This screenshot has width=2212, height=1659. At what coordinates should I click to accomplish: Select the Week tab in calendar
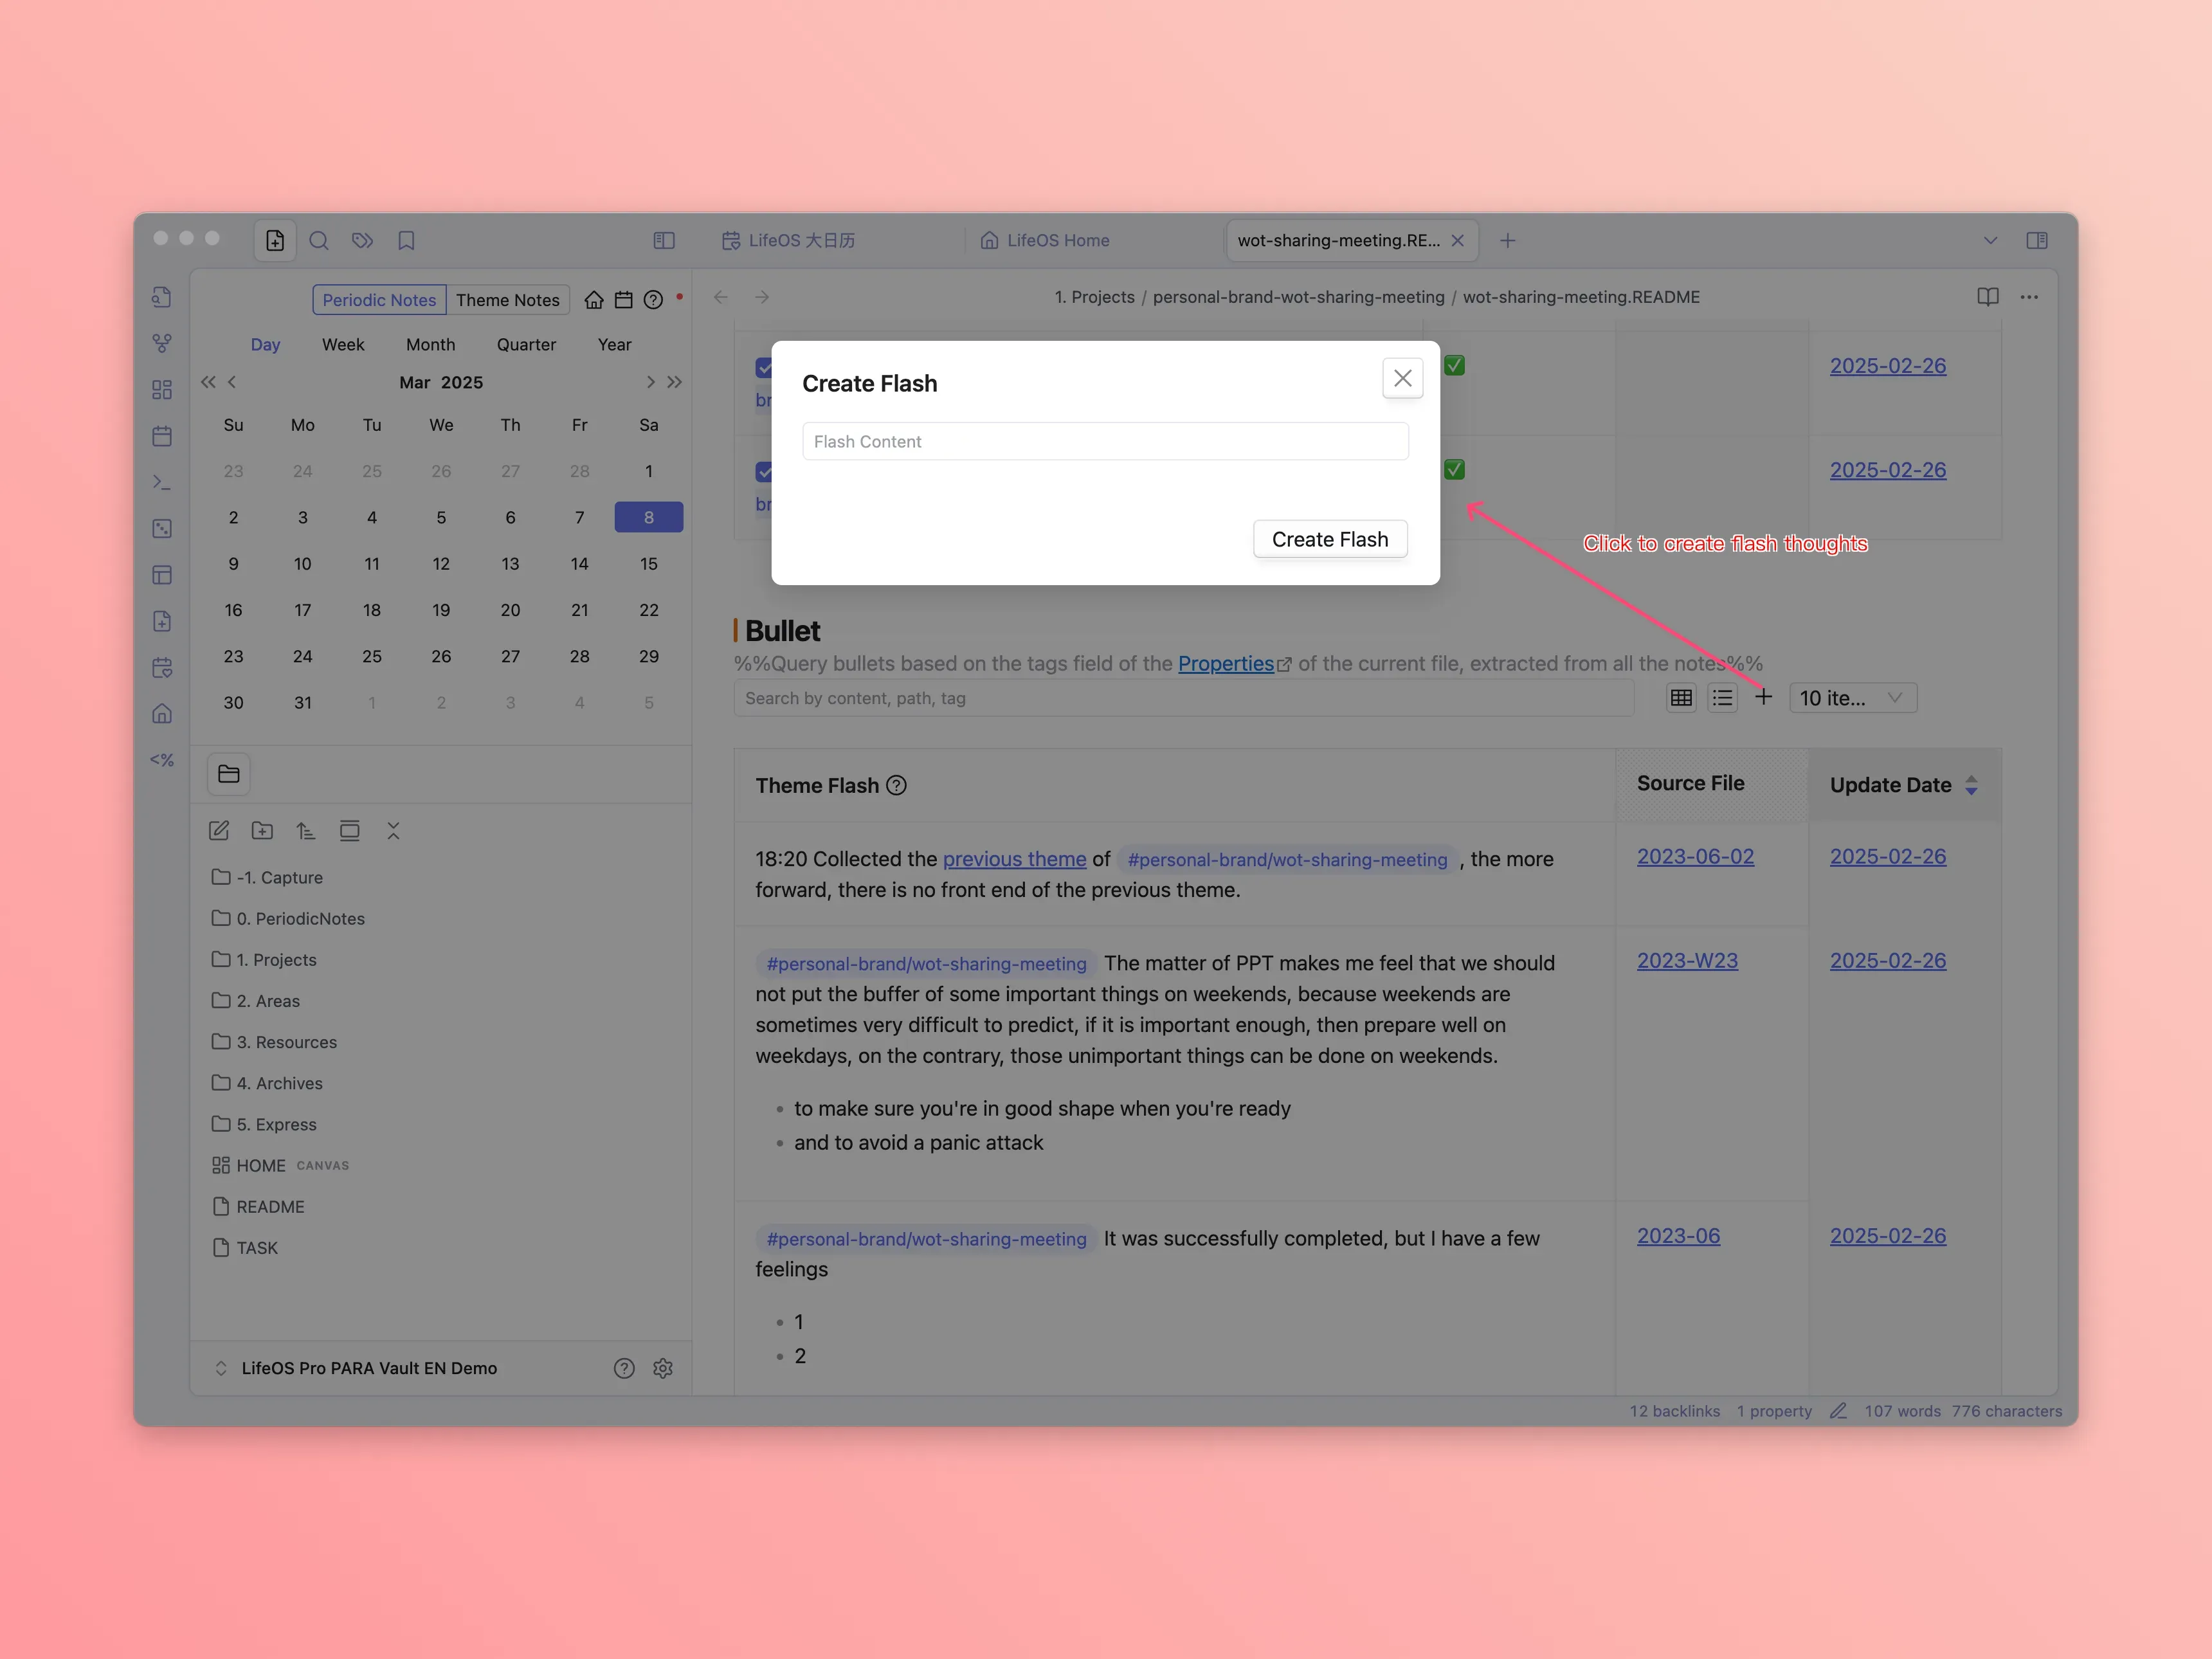[343, 344]
